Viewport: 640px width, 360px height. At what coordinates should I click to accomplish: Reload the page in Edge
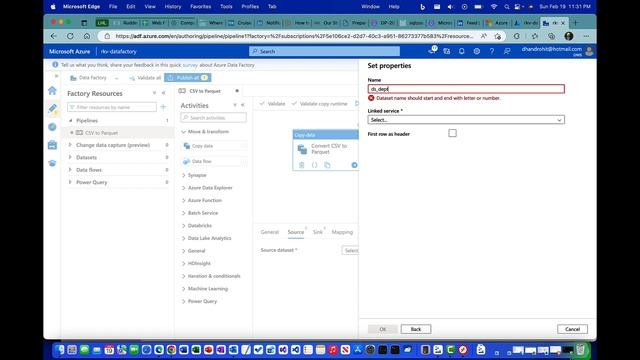click(x=70, y=36)
